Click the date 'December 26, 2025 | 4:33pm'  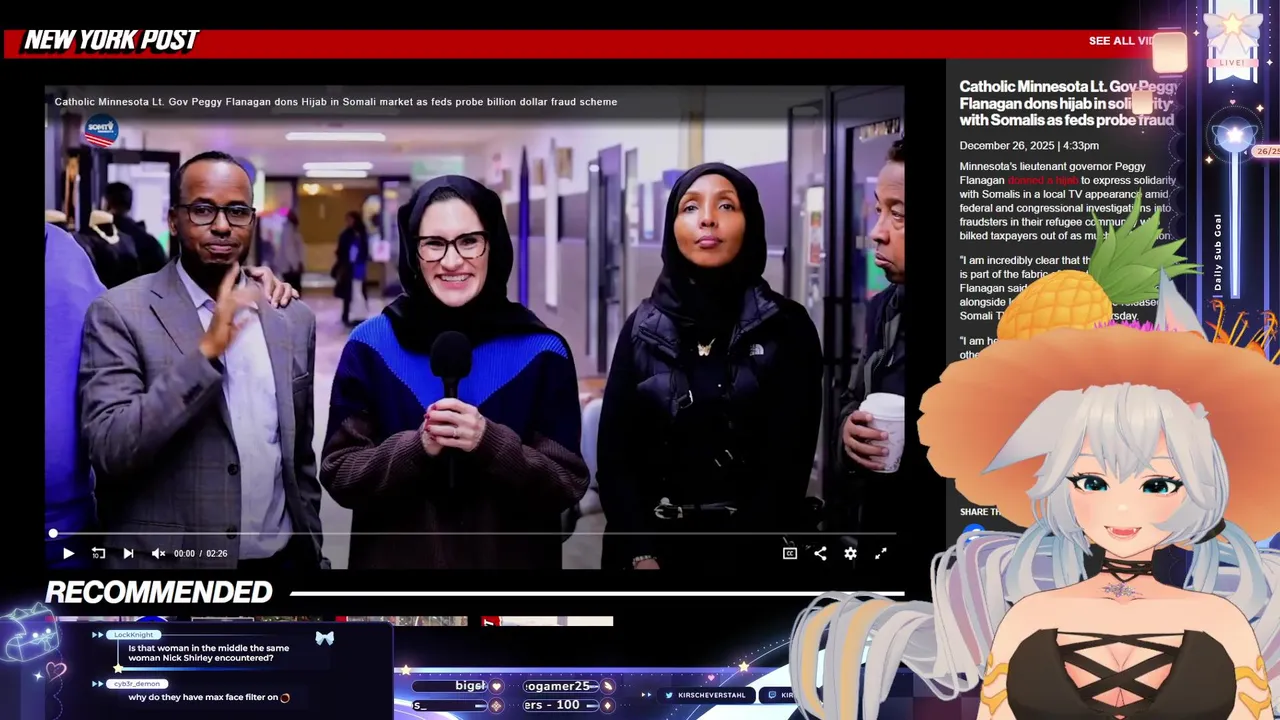[x=1029, y=146]
